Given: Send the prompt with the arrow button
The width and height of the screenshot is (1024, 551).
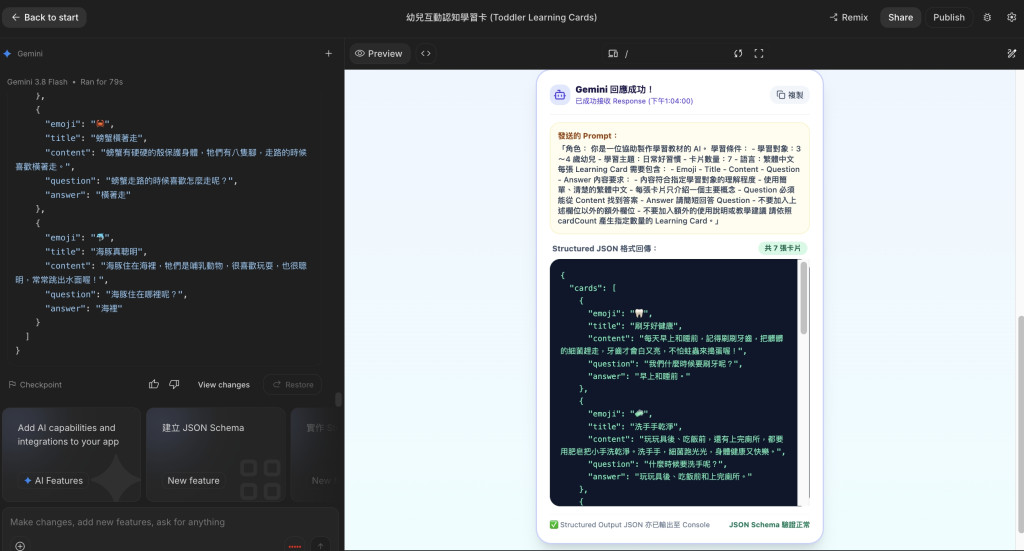Looking at the screenshot, I should [x=321, y=545].
